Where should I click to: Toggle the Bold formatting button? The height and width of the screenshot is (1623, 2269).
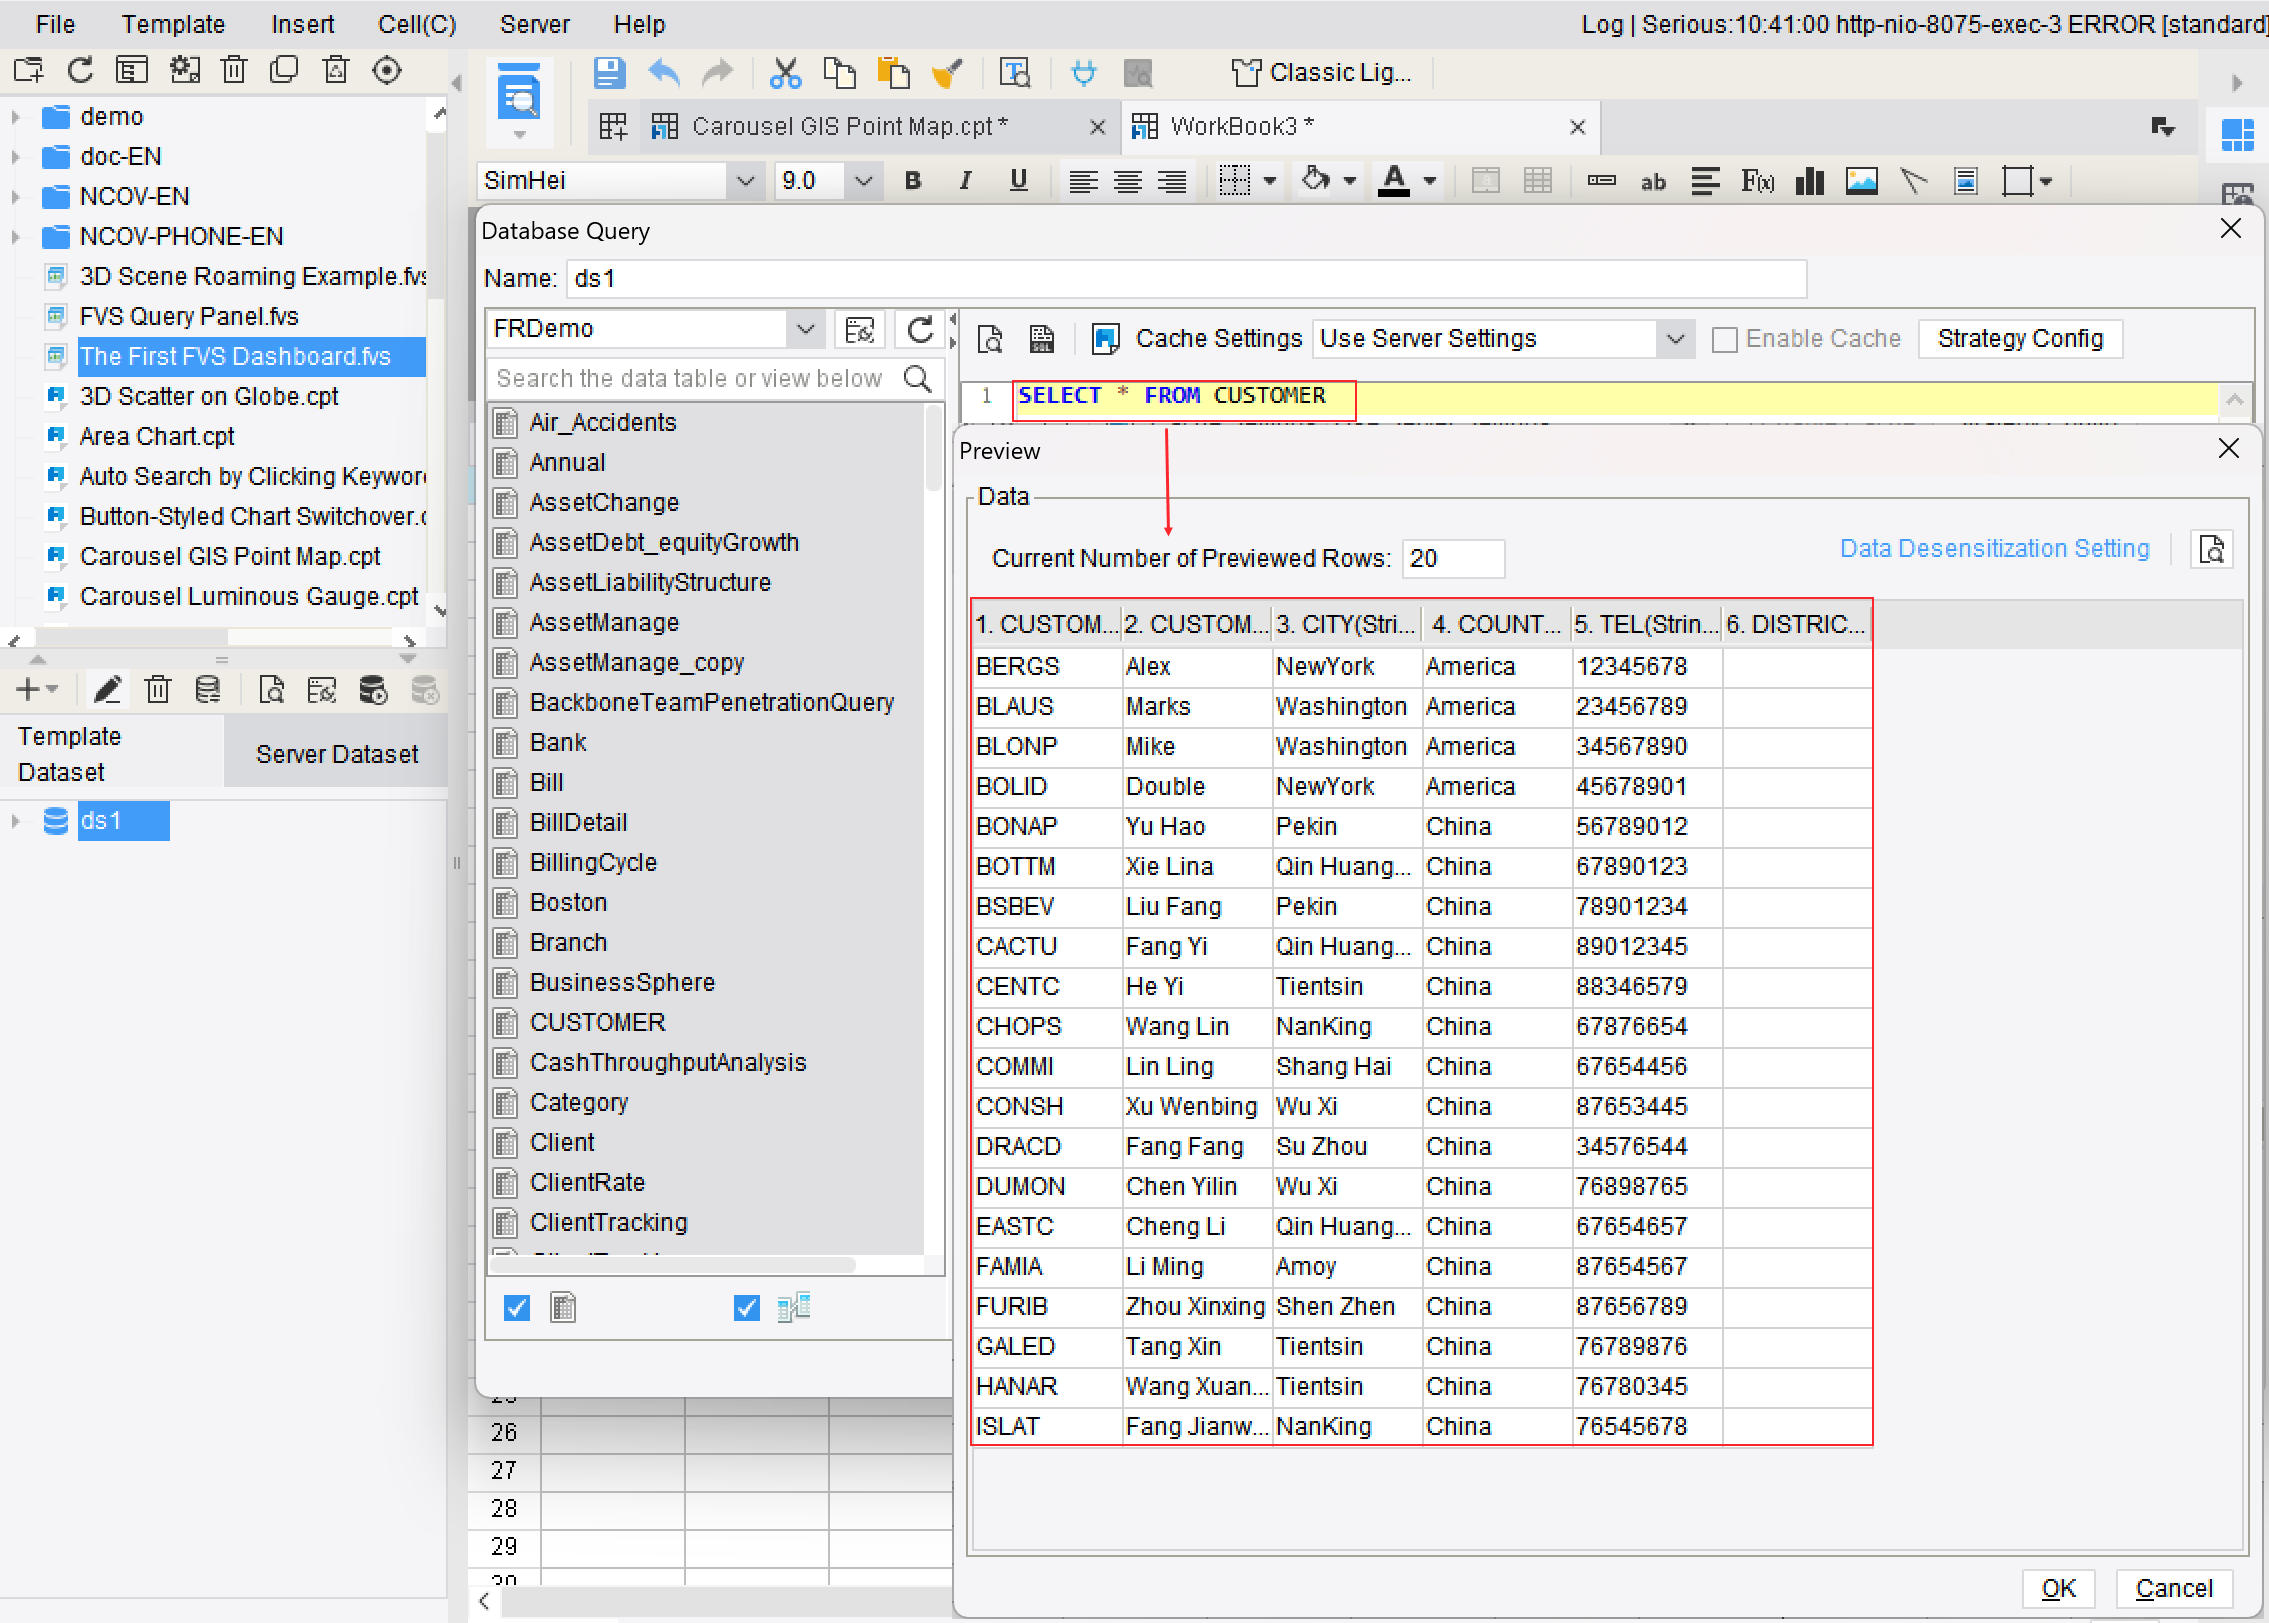click(911, 180)
